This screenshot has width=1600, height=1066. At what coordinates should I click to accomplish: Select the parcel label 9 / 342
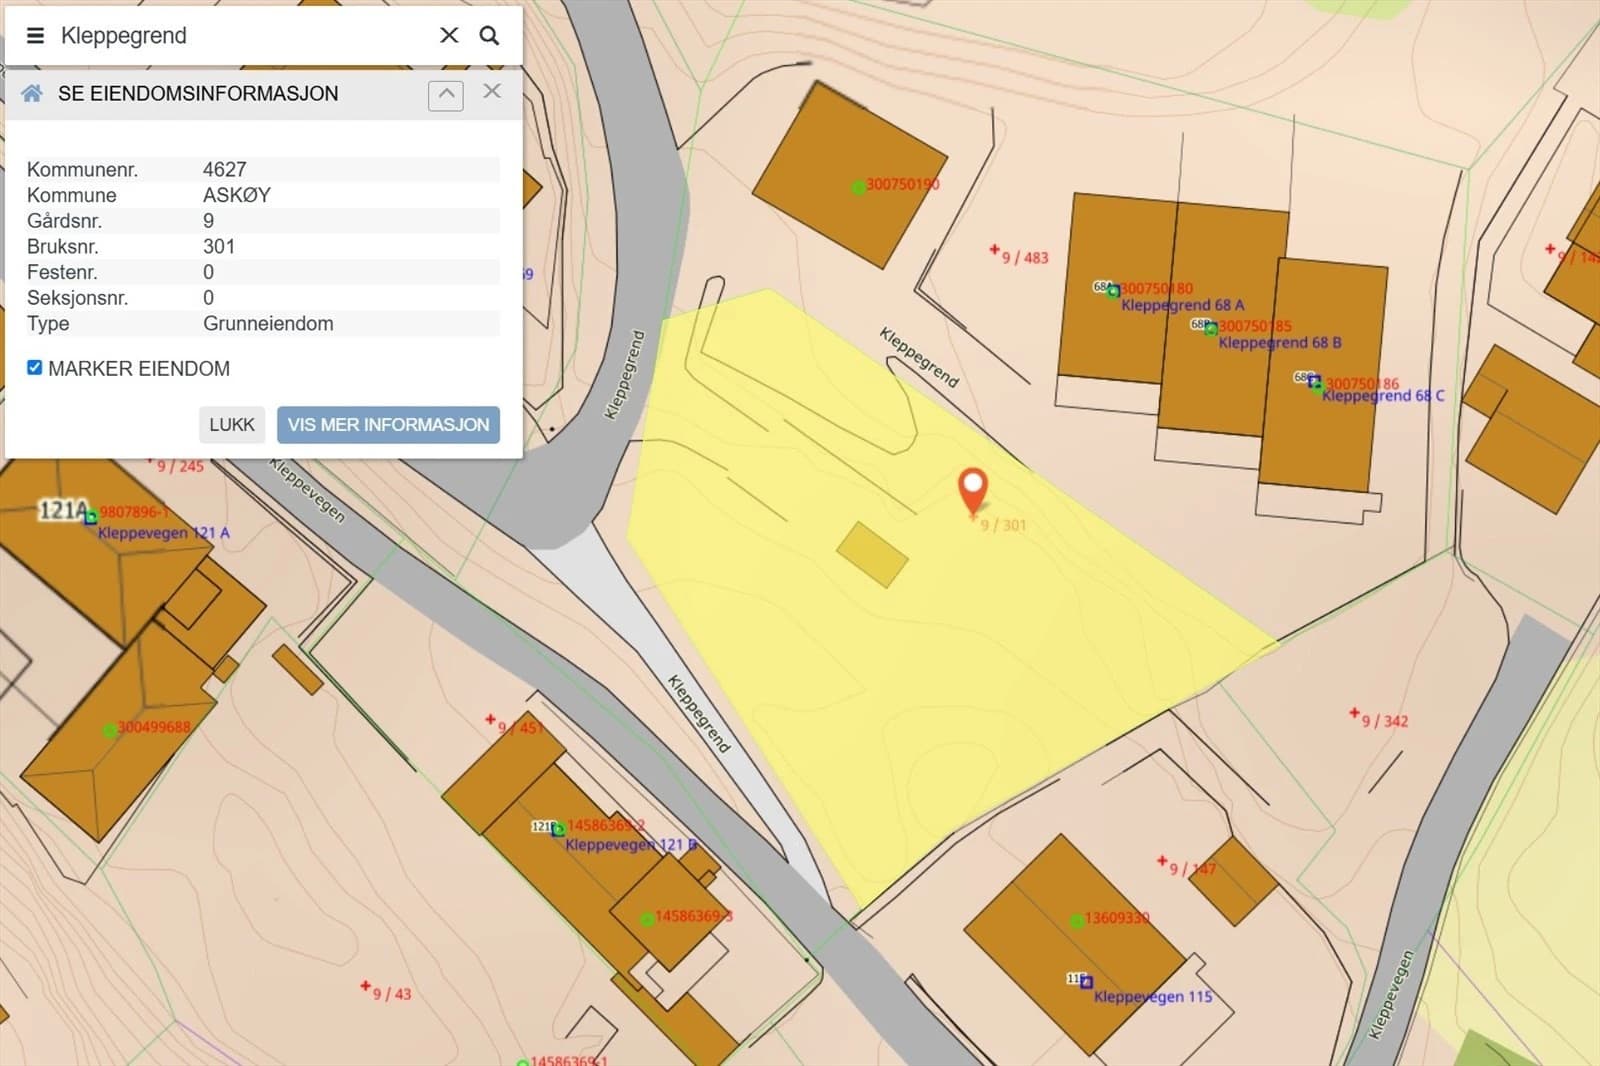tap(1383, 720)
